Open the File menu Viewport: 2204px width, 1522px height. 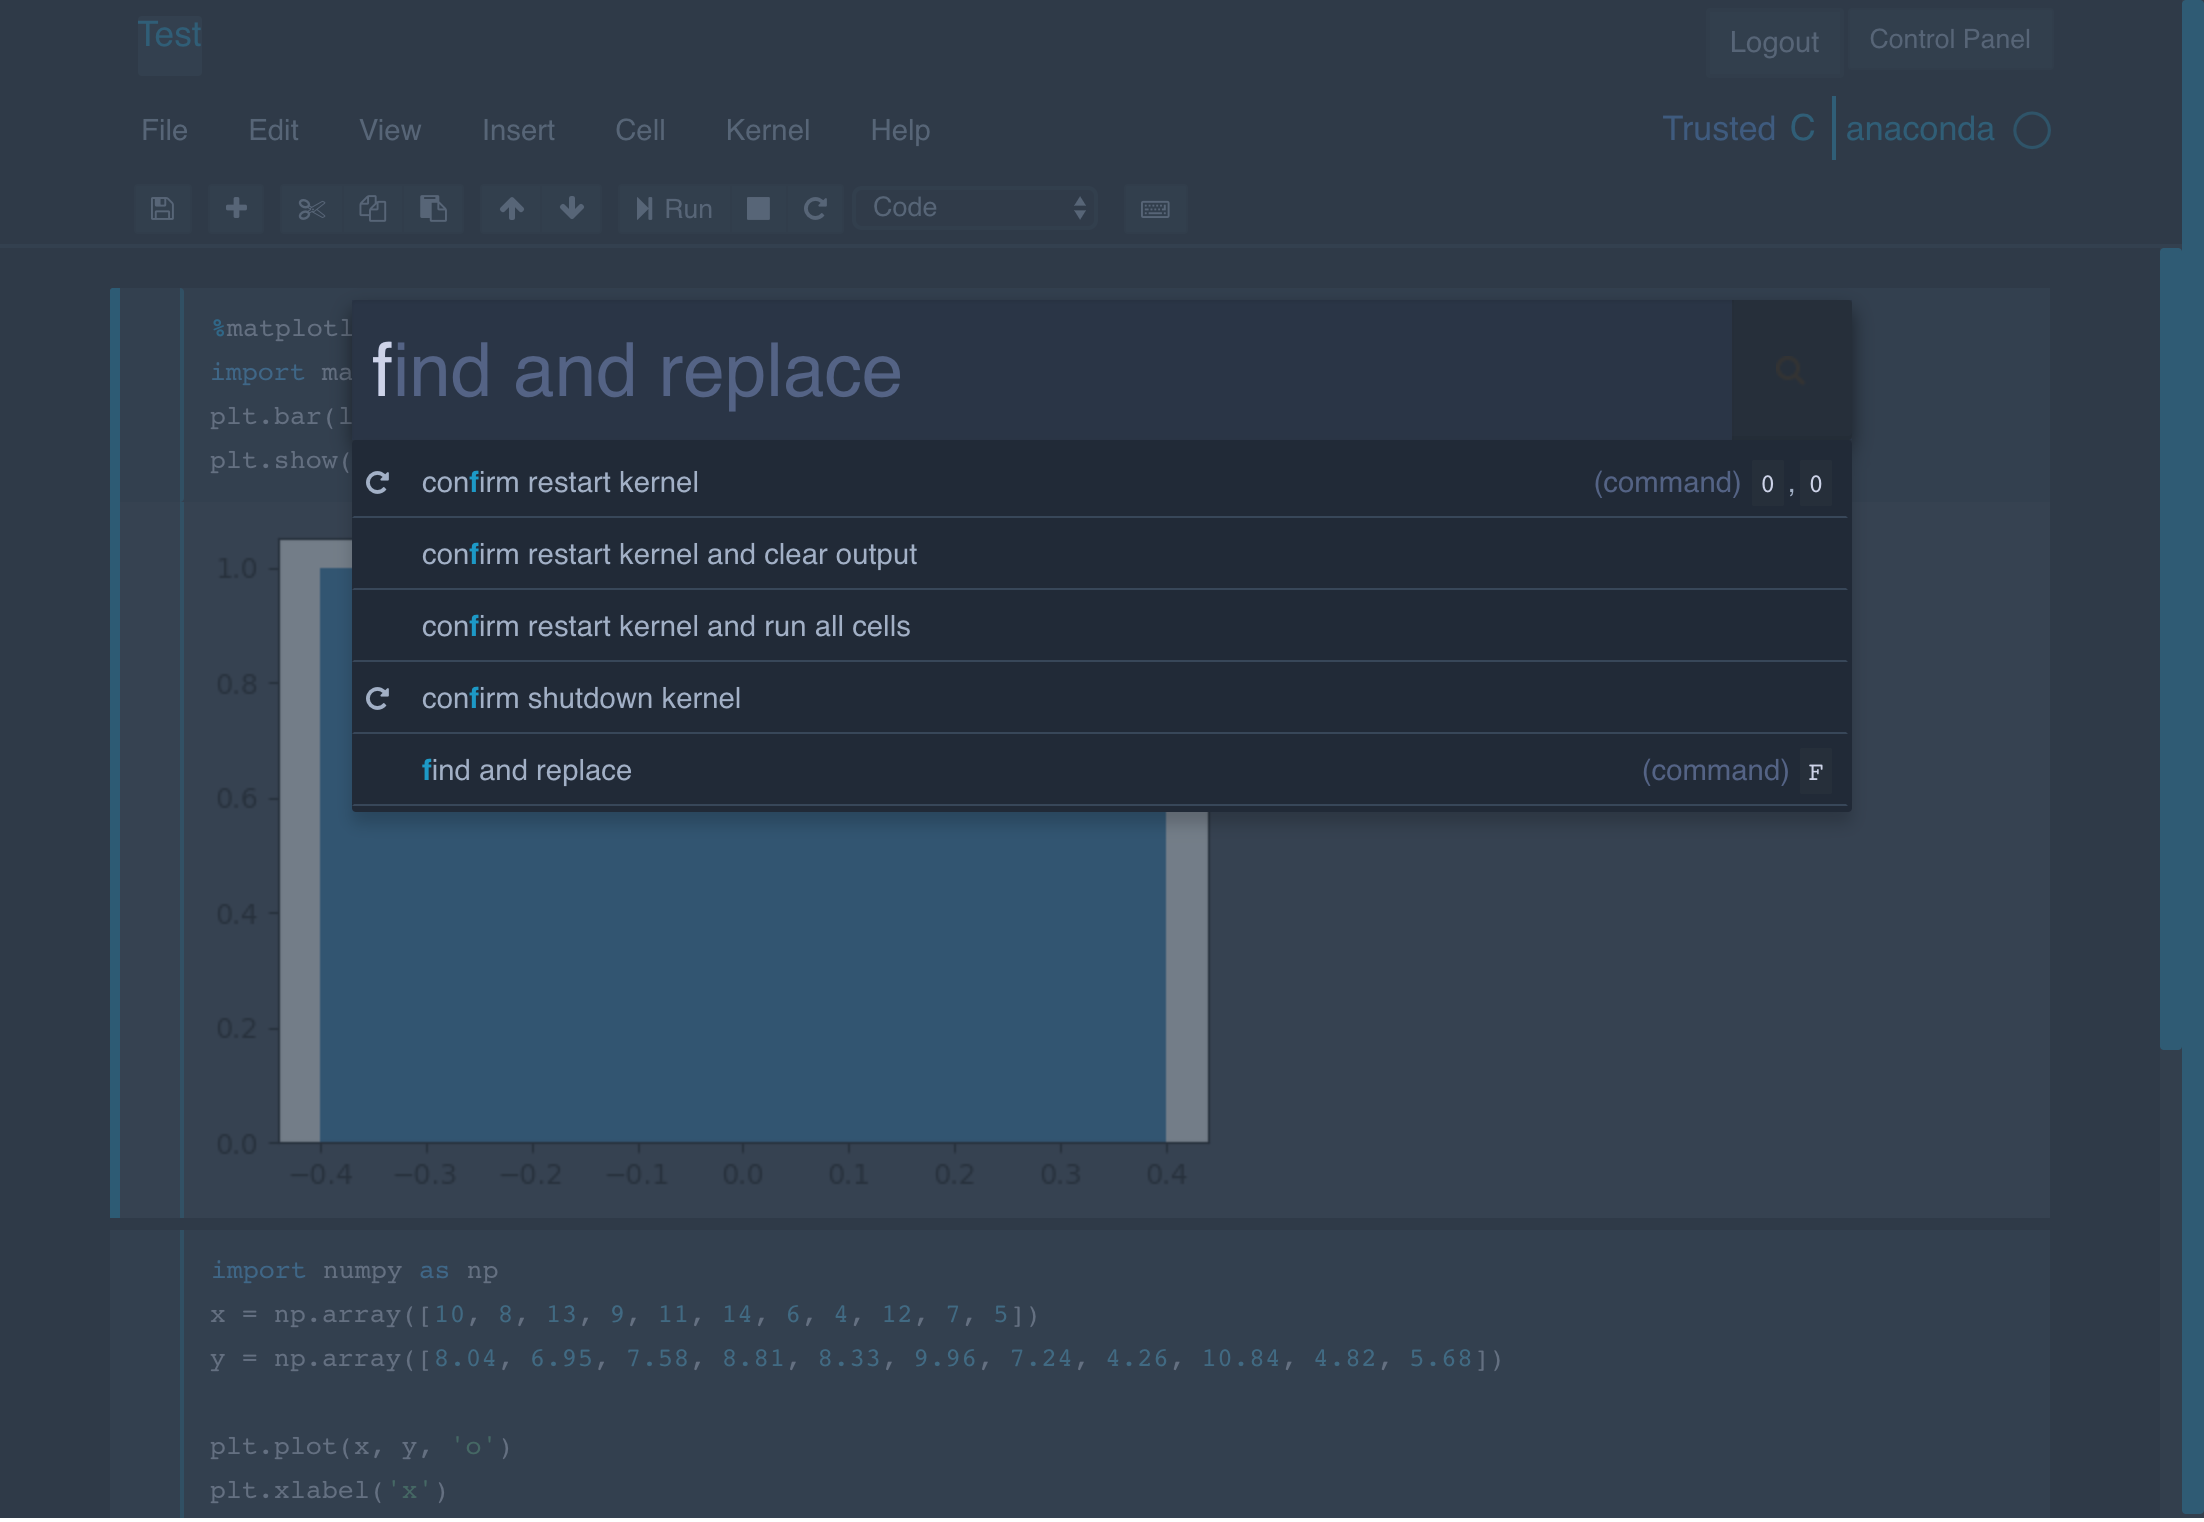point(164,130)
